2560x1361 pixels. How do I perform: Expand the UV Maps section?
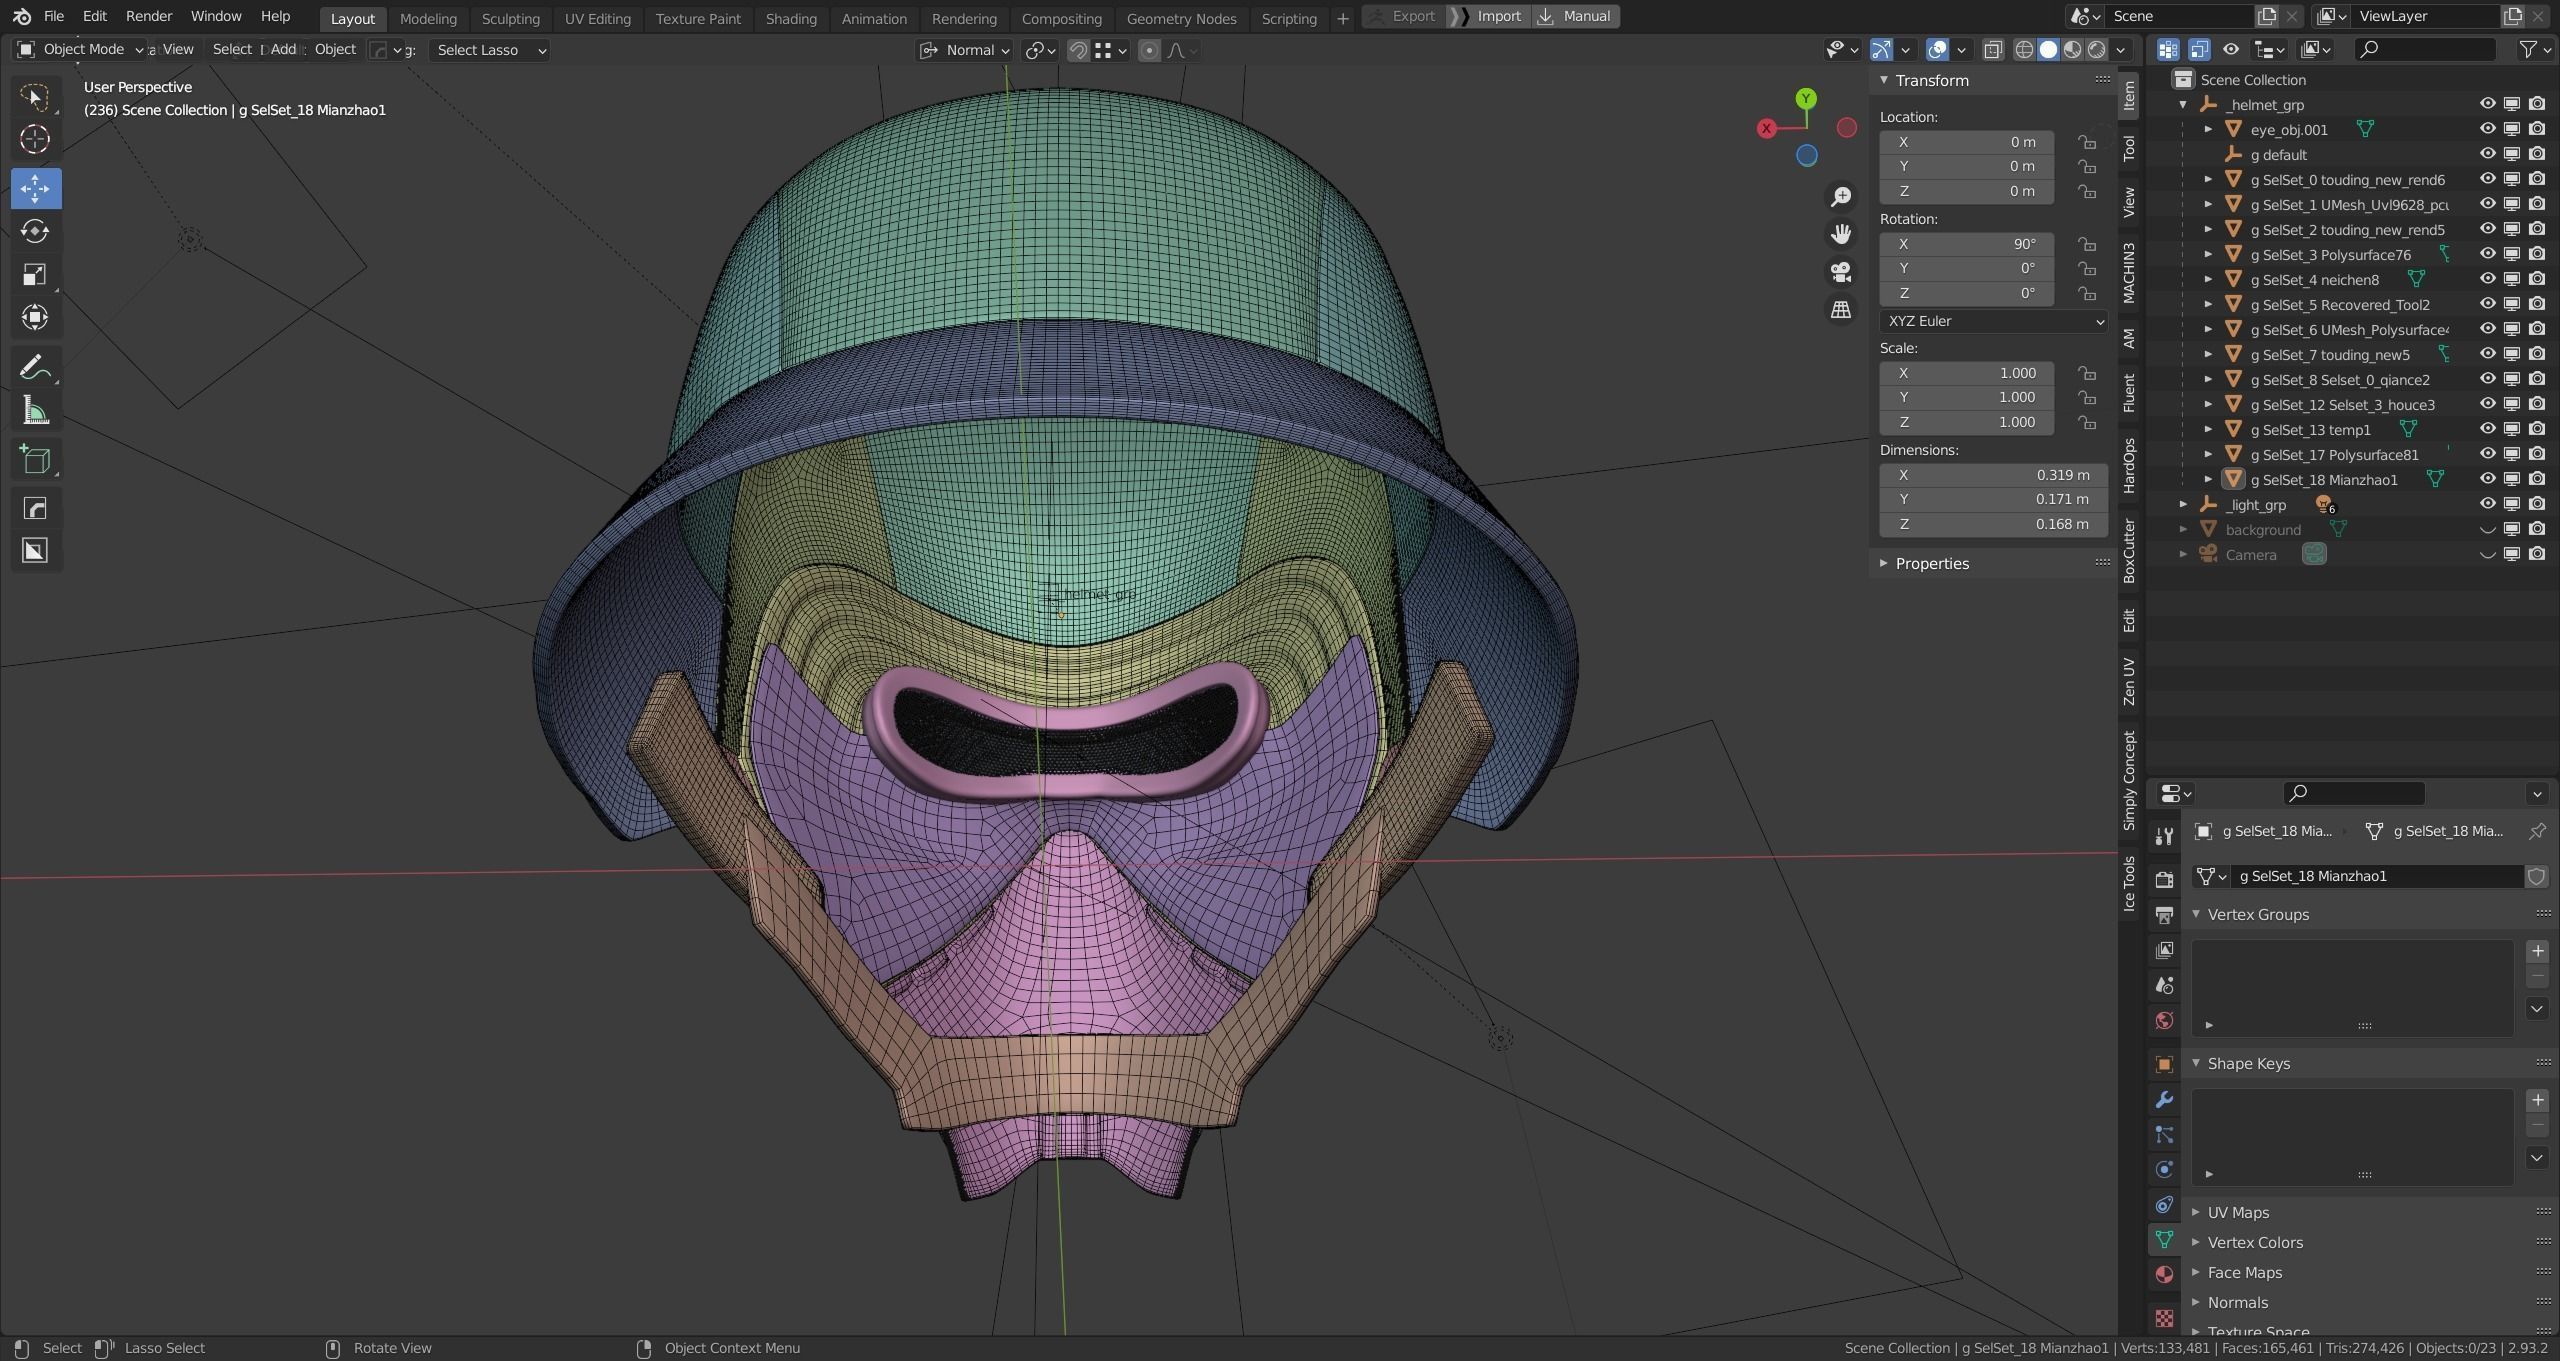click(2196, 1212)
